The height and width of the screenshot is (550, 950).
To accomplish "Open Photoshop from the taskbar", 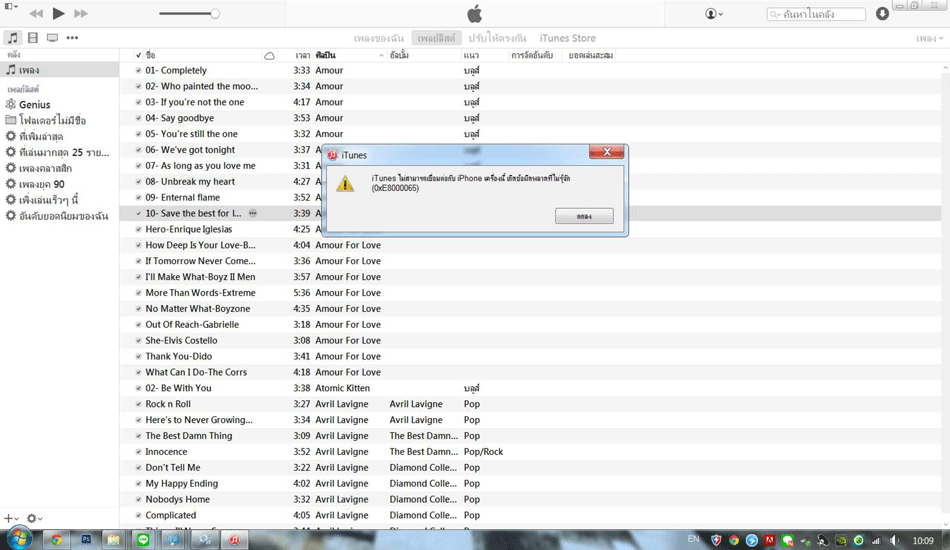I will click(86, 540).
